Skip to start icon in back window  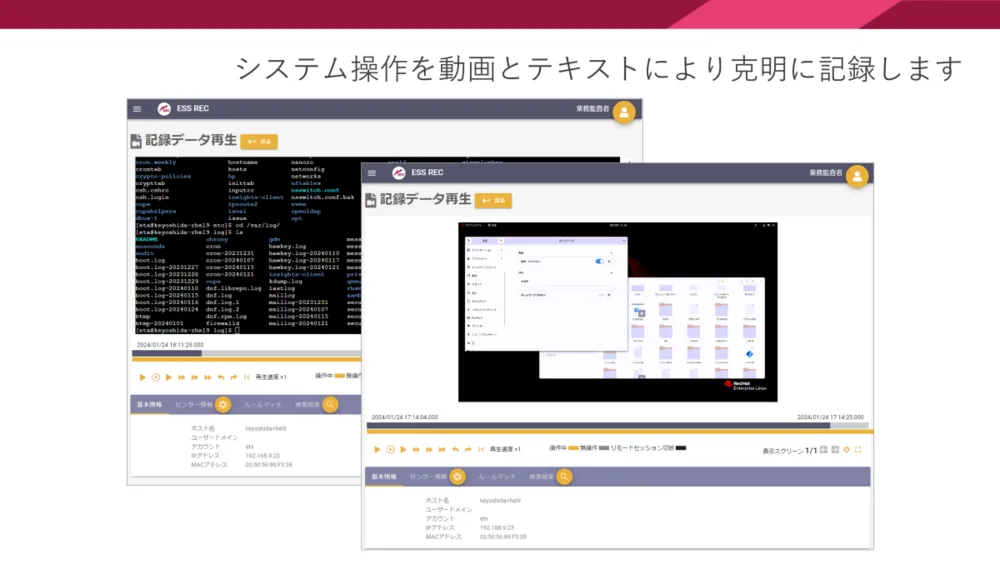pyautogui.click(x=246, y=378)
